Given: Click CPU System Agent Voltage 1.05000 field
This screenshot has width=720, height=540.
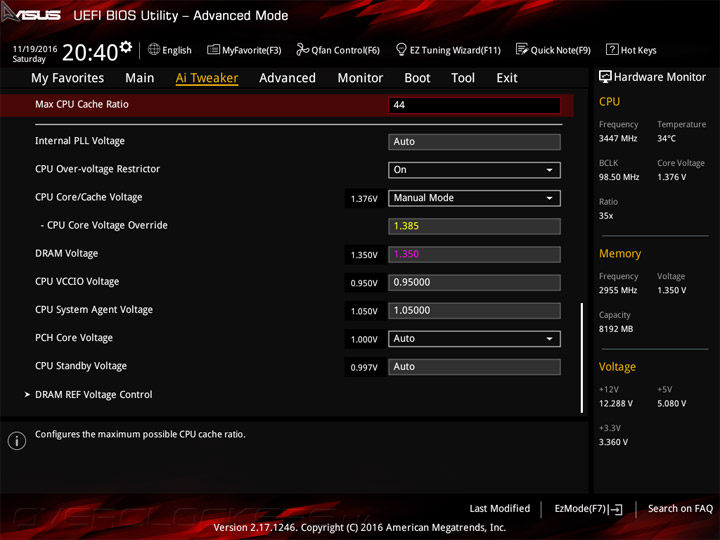Looking at the screenshot, I should tap(474, 310).
